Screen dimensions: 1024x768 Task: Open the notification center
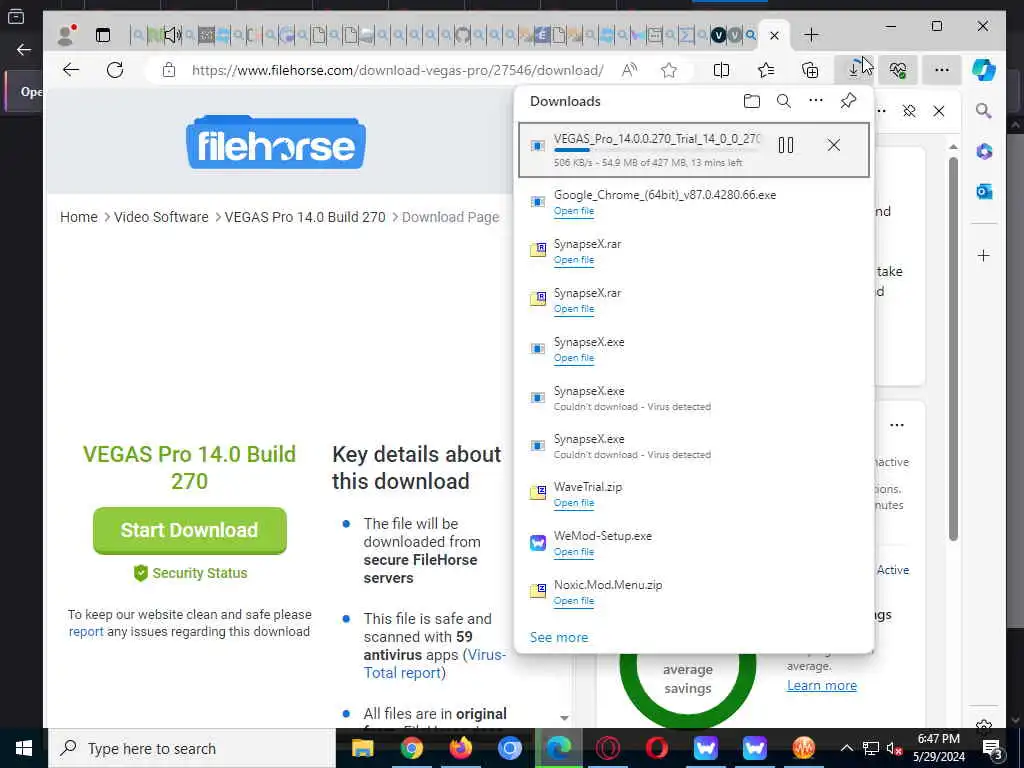point(993,748)
